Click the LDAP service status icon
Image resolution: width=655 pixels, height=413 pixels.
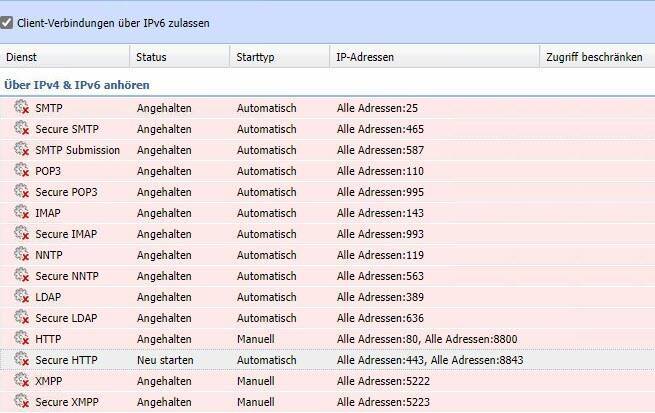tap(21, 296)
